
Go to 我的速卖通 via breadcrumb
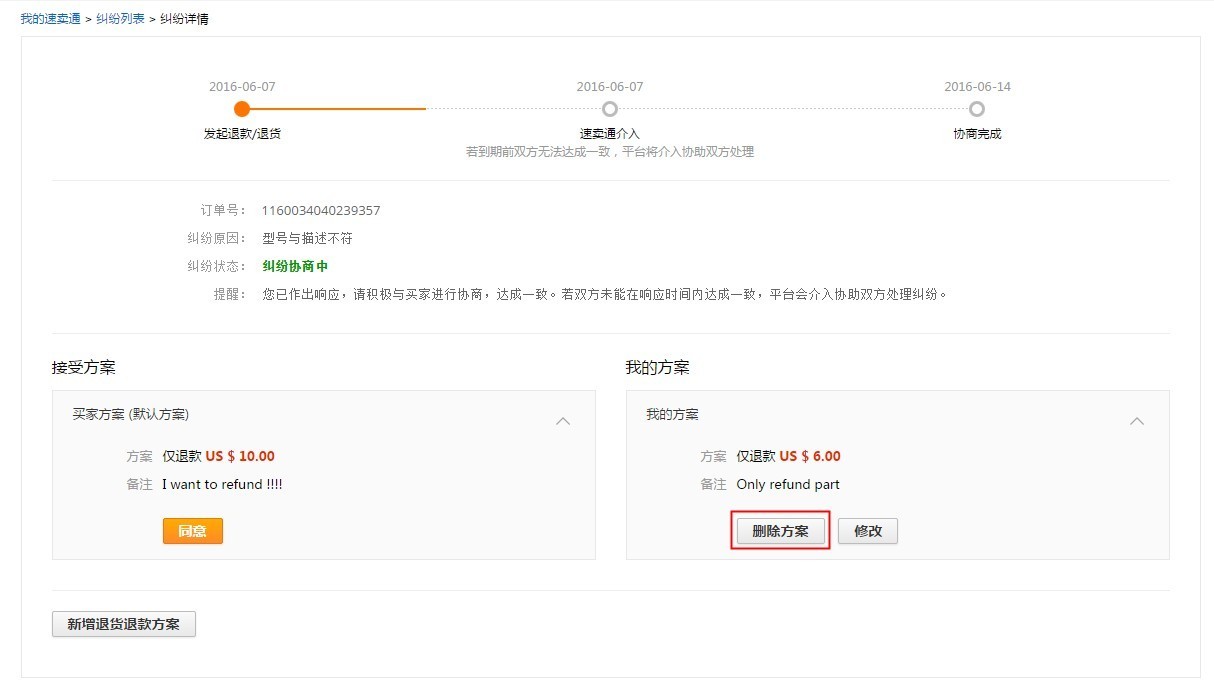(50, 17)
